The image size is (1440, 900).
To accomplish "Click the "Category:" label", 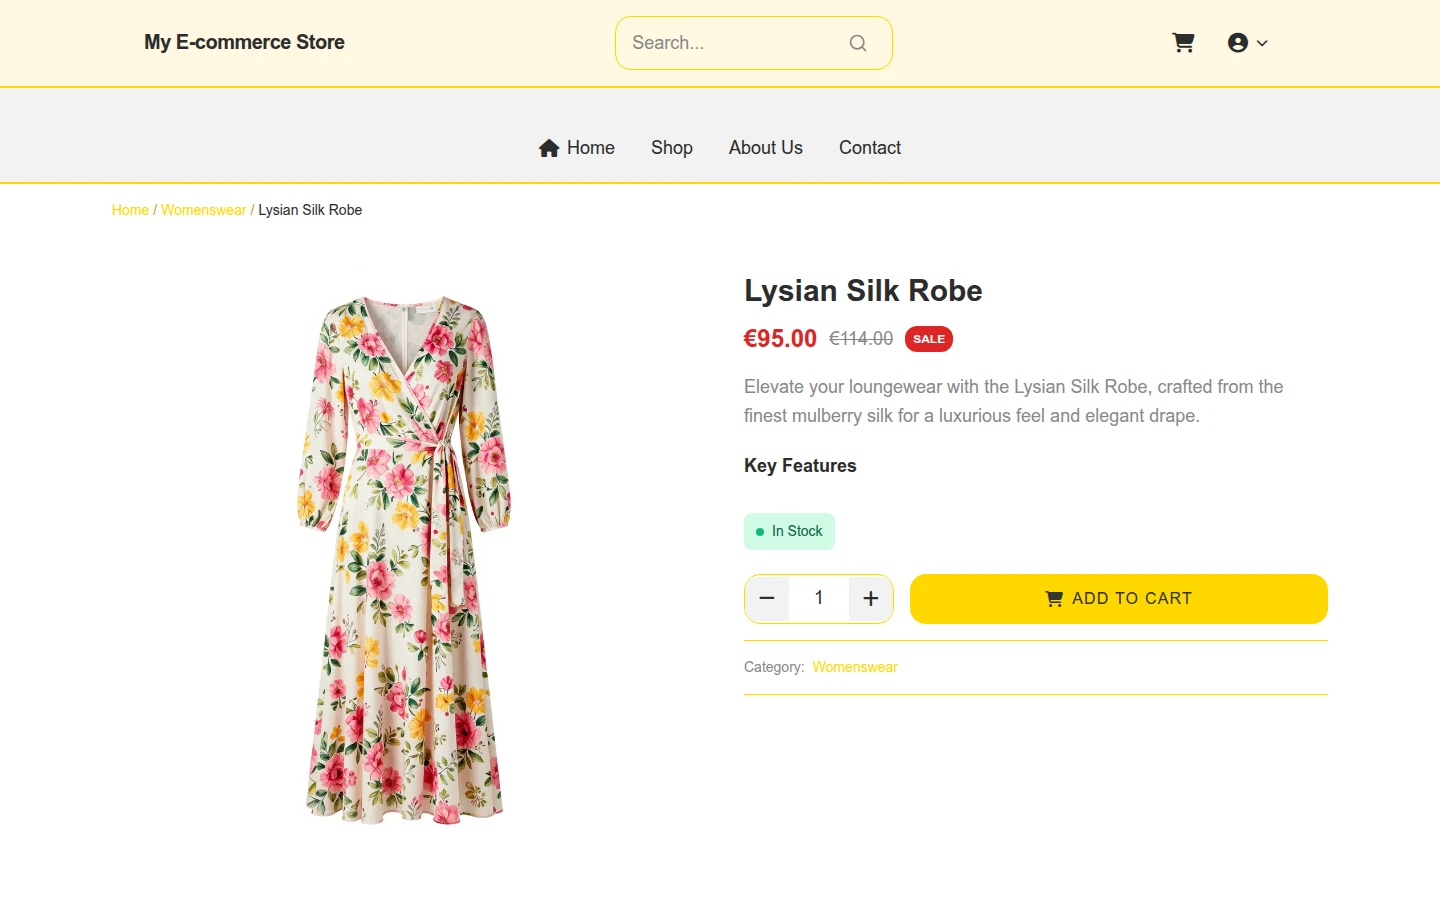I will tap(774, 667).
